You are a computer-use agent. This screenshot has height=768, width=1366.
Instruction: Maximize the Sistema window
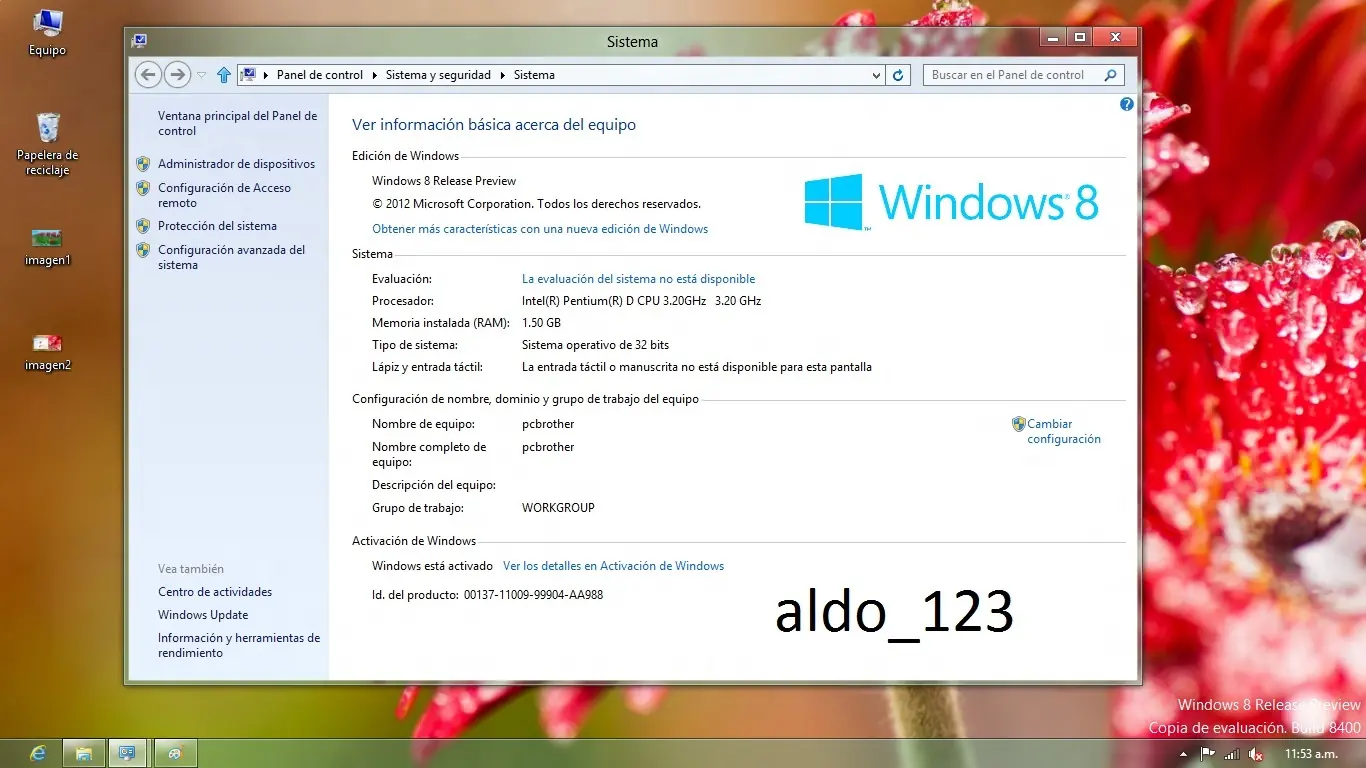tap(1079, 38)
